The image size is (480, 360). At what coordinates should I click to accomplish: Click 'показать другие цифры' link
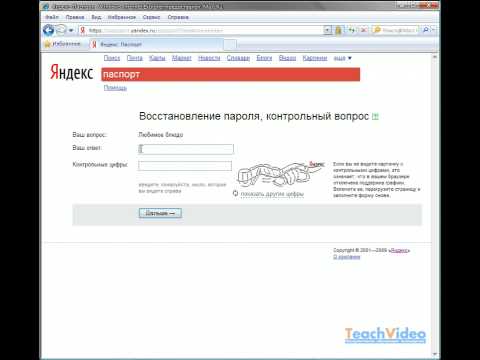pos(272,194)
